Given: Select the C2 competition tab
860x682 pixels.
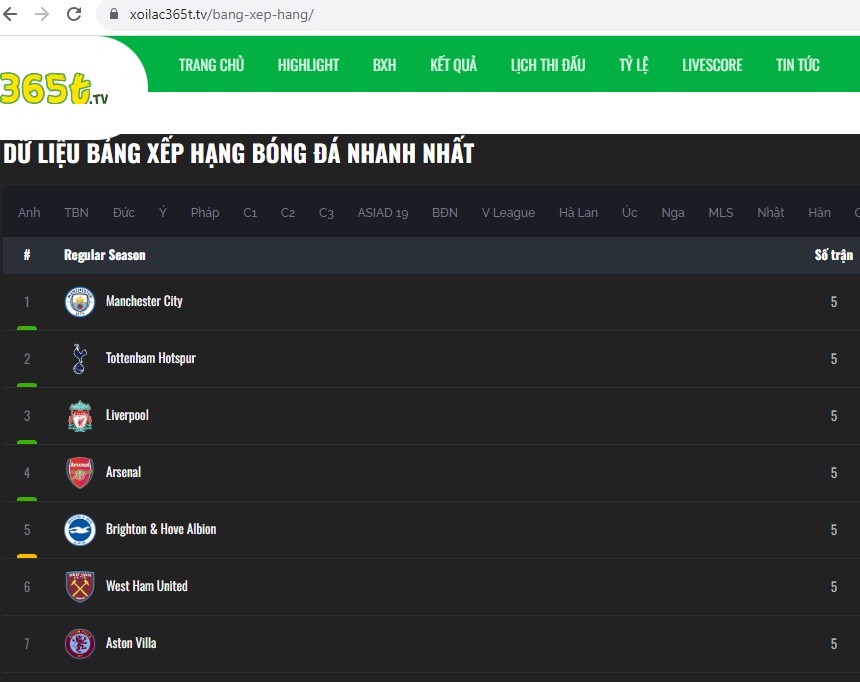Looking at the screenshot, I should (x=288, y=212).
